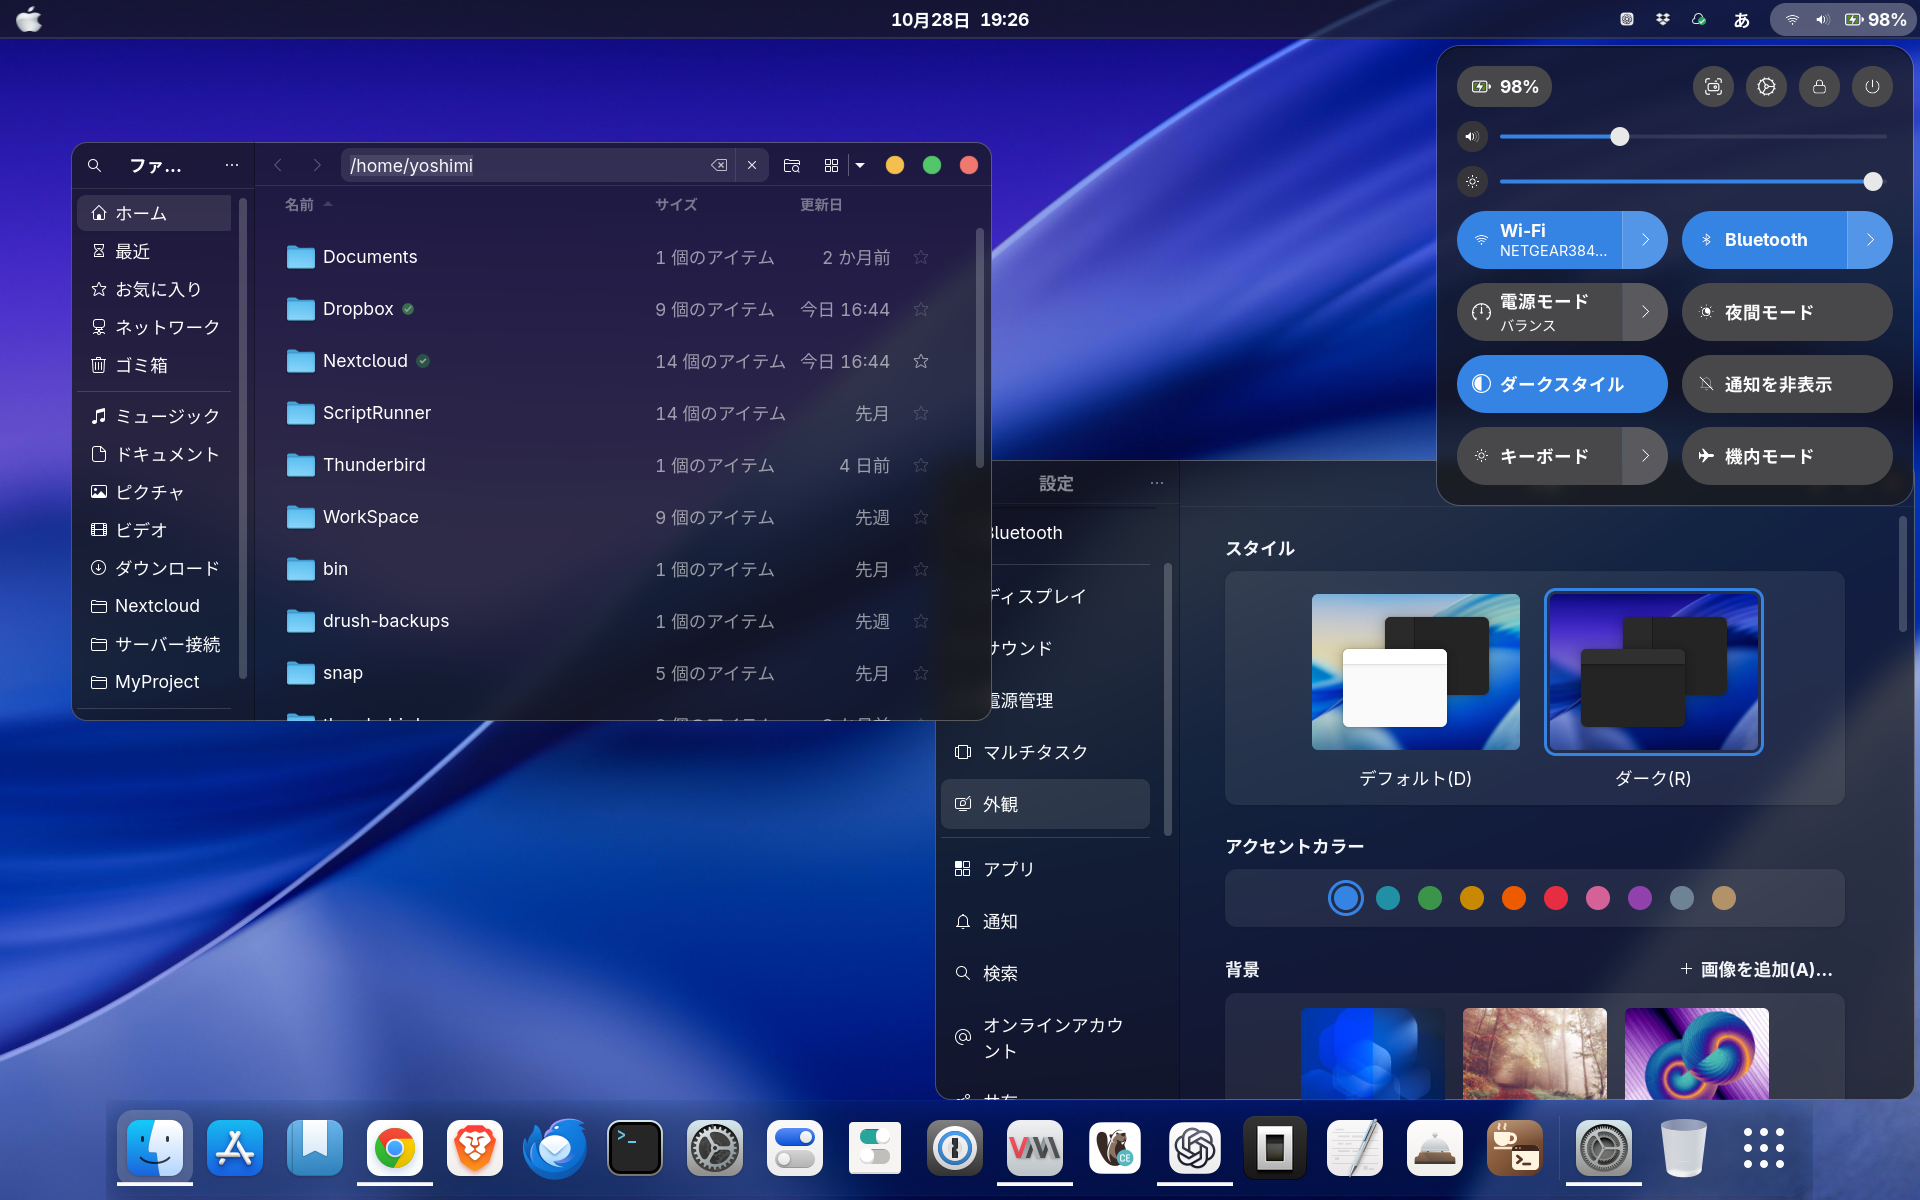1920x1200 pixels.
Task: Open system settings gear in quick settings
Action: [1766, 87]
